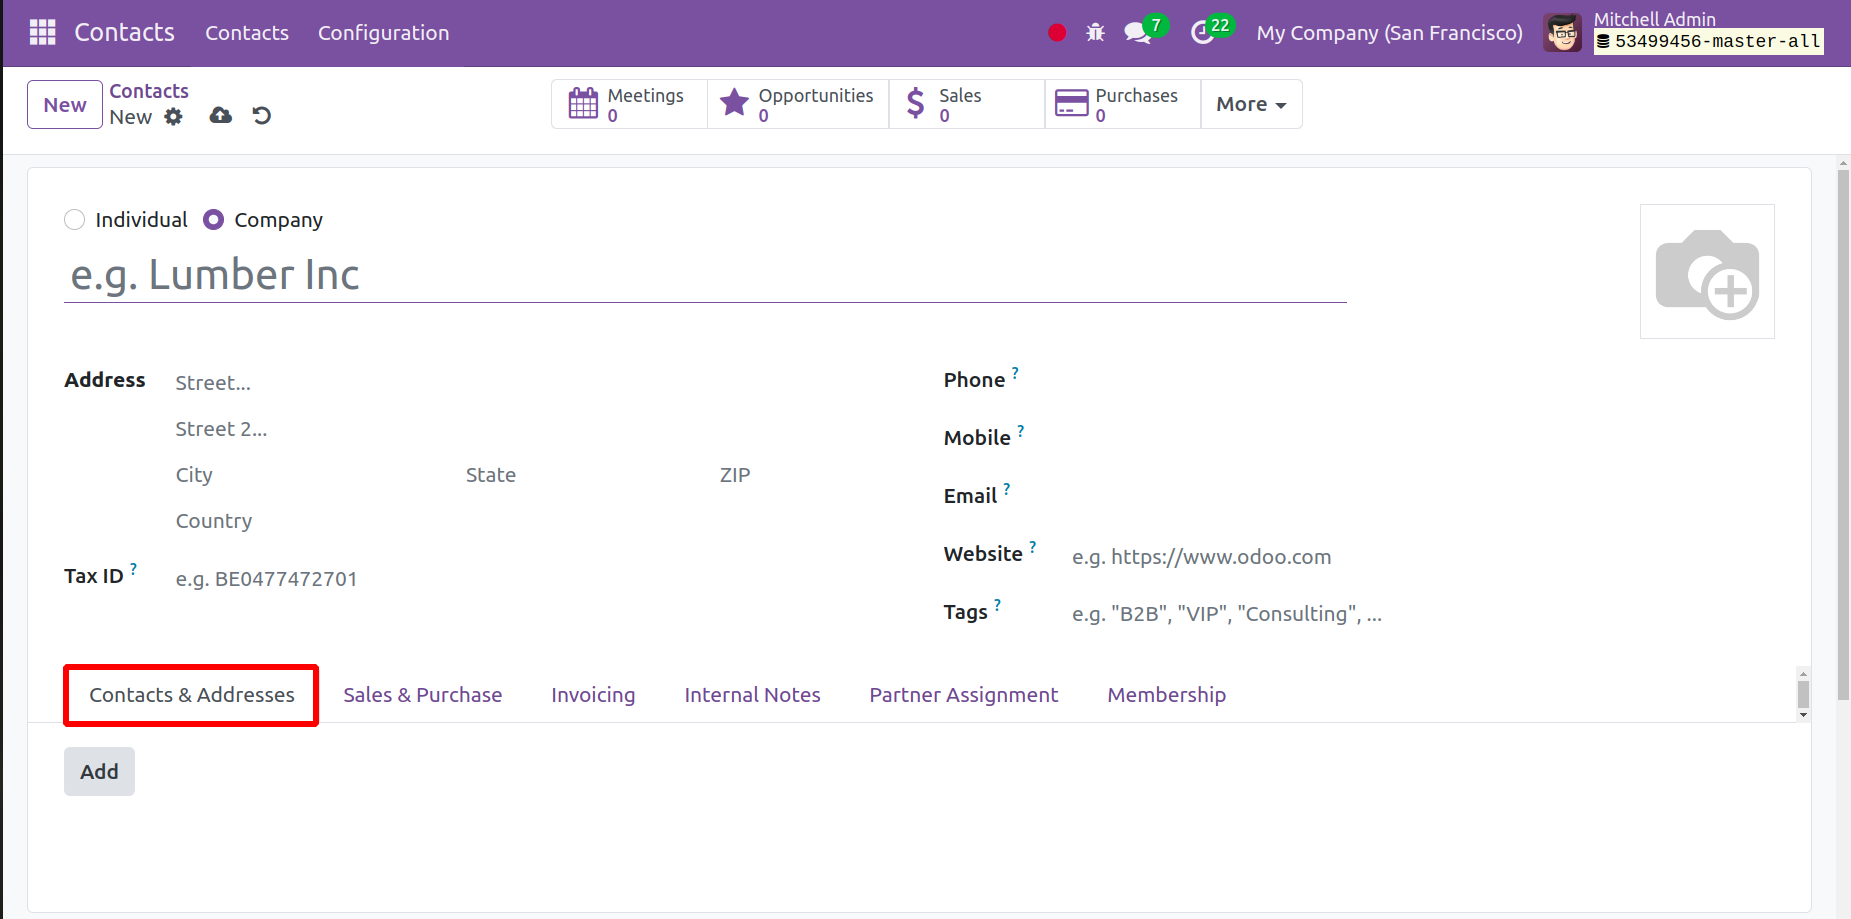Click the tab bar scroll down arrow

[1803, 715]
